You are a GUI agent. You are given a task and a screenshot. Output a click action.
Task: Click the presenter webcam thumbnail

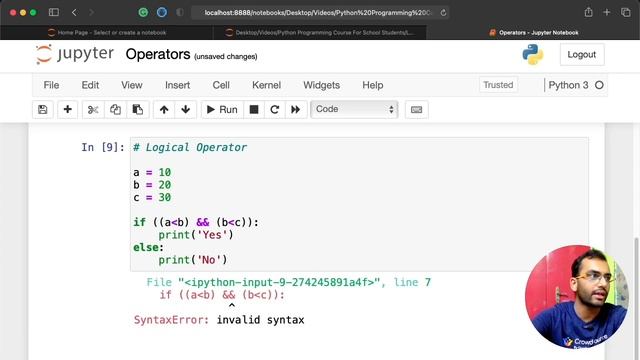click(x=576, y=297)
